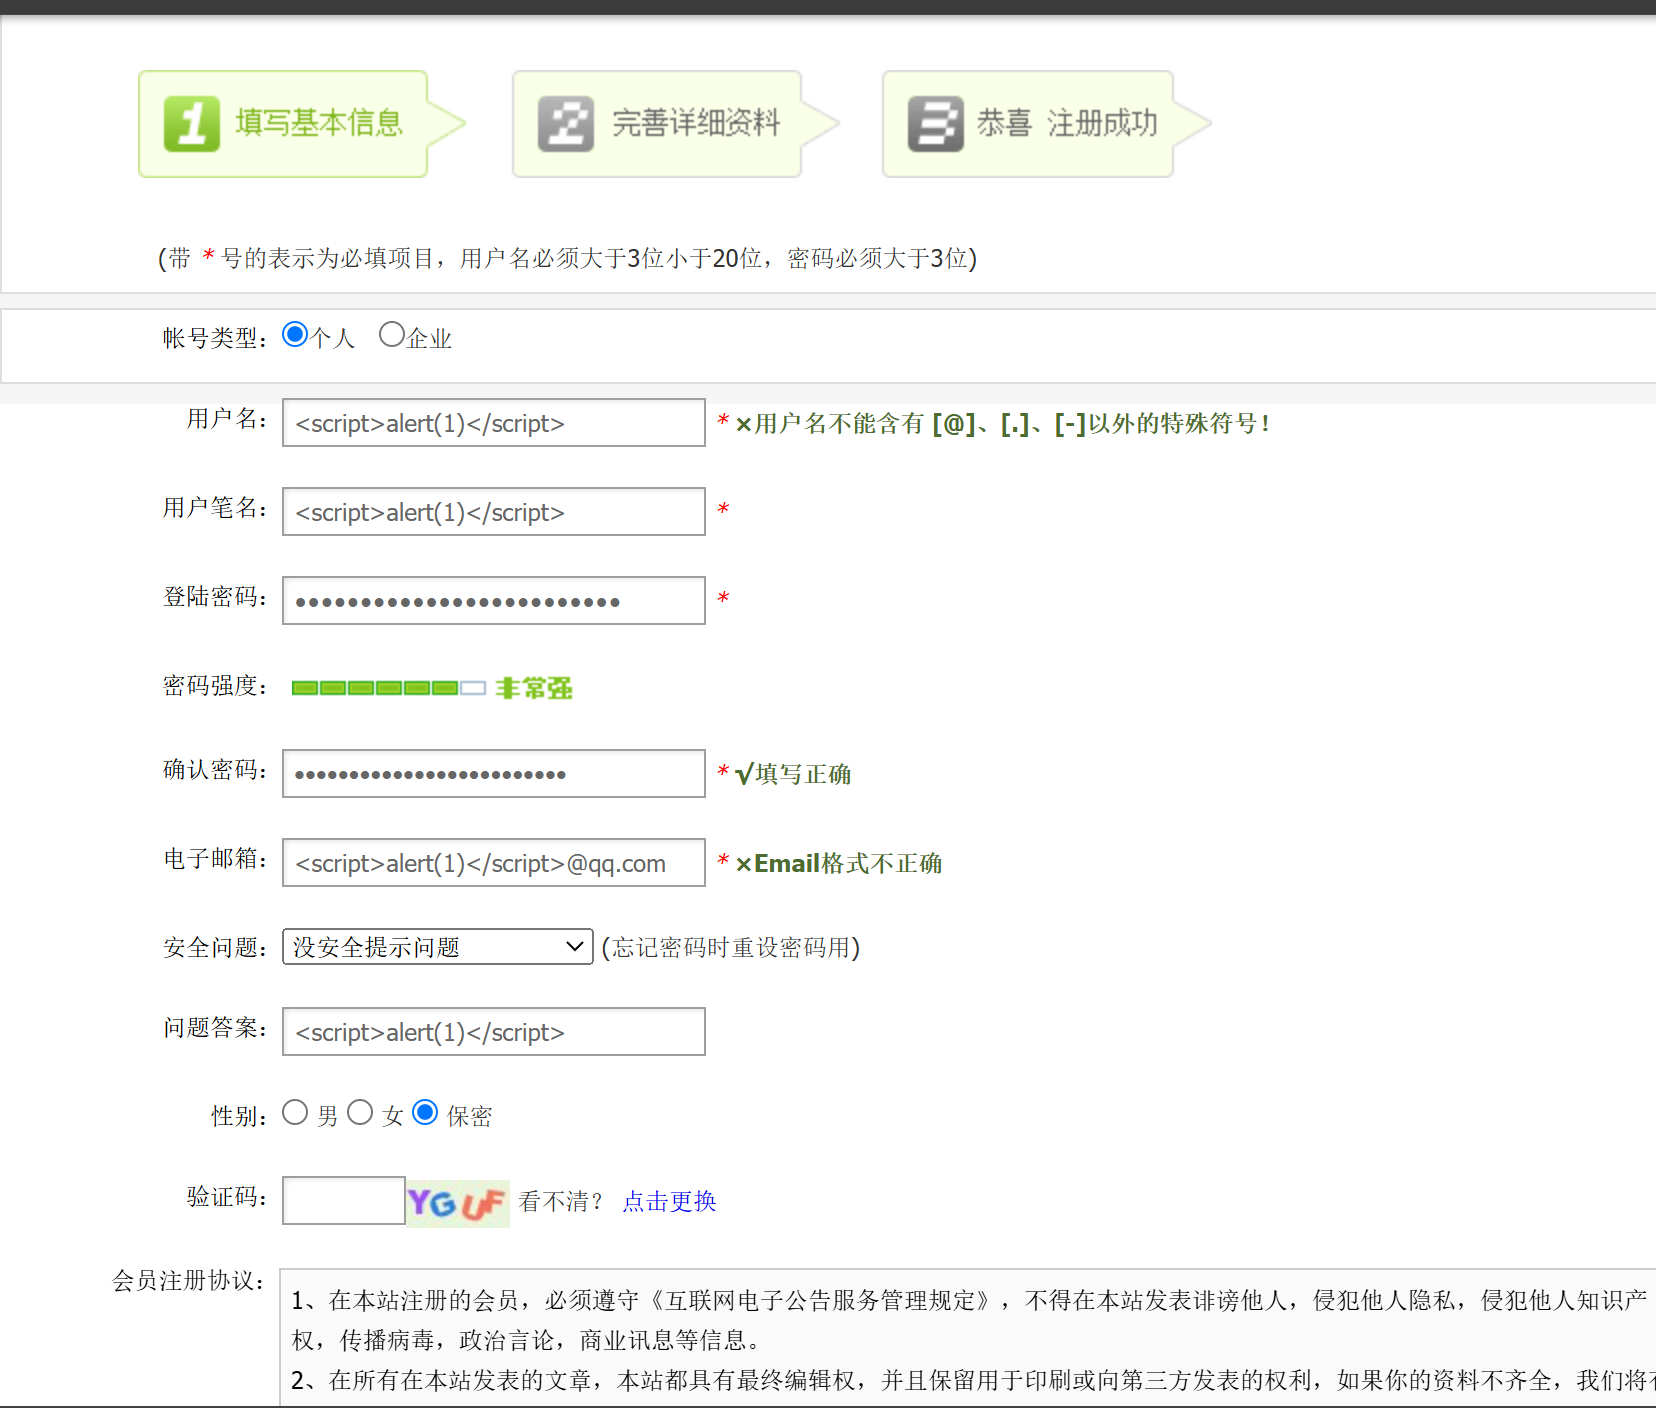Select the 个人 account type radio
This screenshot has width=1656, height=1408.
click(295, 334)
